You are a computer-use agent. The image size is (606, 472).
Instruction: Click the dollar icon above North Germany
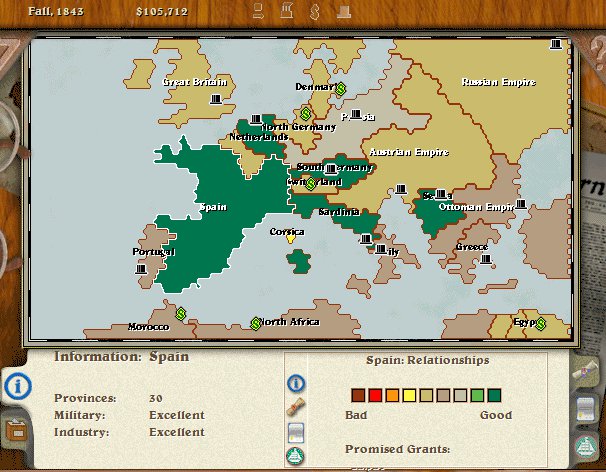point(306,114)
